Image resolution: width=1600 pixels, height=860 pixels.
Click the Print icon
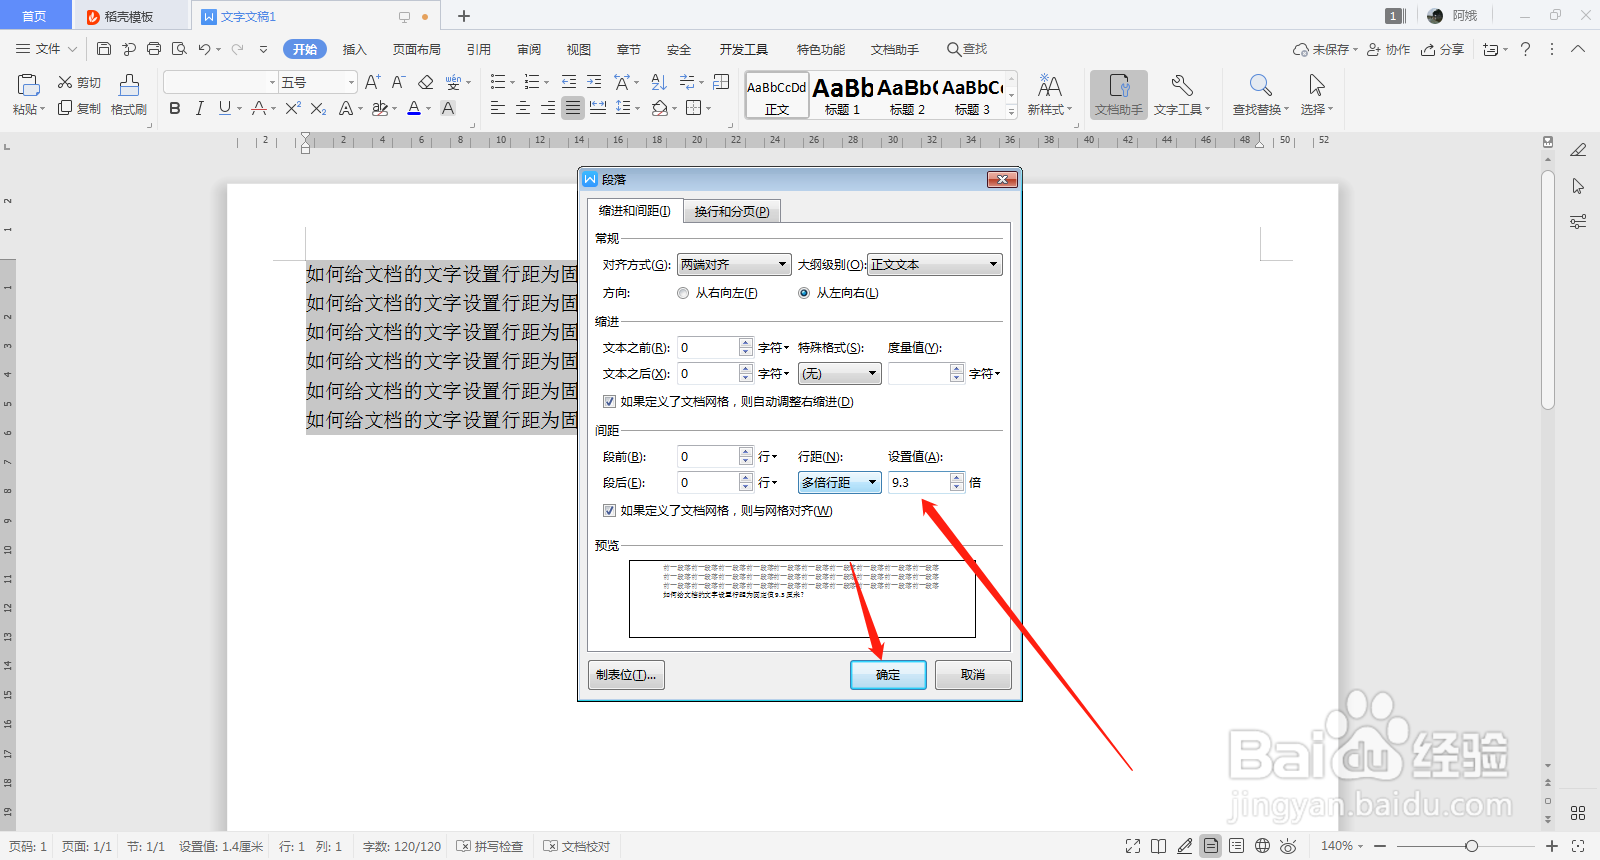(154, 49)
